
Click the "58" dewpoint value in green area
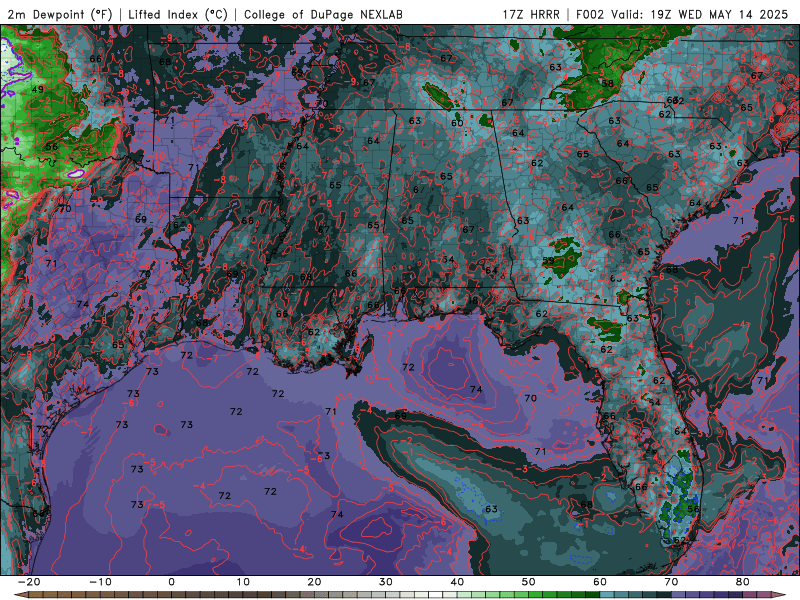607,84
